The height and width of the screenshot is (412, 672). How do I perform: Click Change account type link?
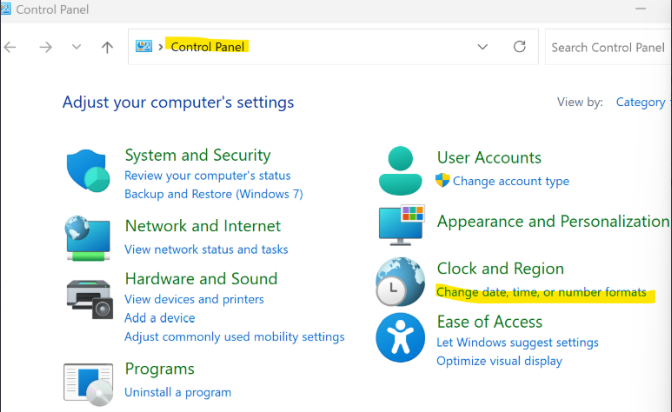coord(511,181)
